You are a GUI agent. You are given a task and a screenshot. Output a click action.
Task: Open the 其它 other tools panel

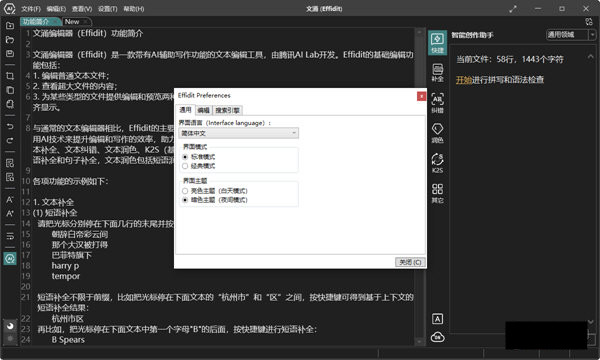437,193
